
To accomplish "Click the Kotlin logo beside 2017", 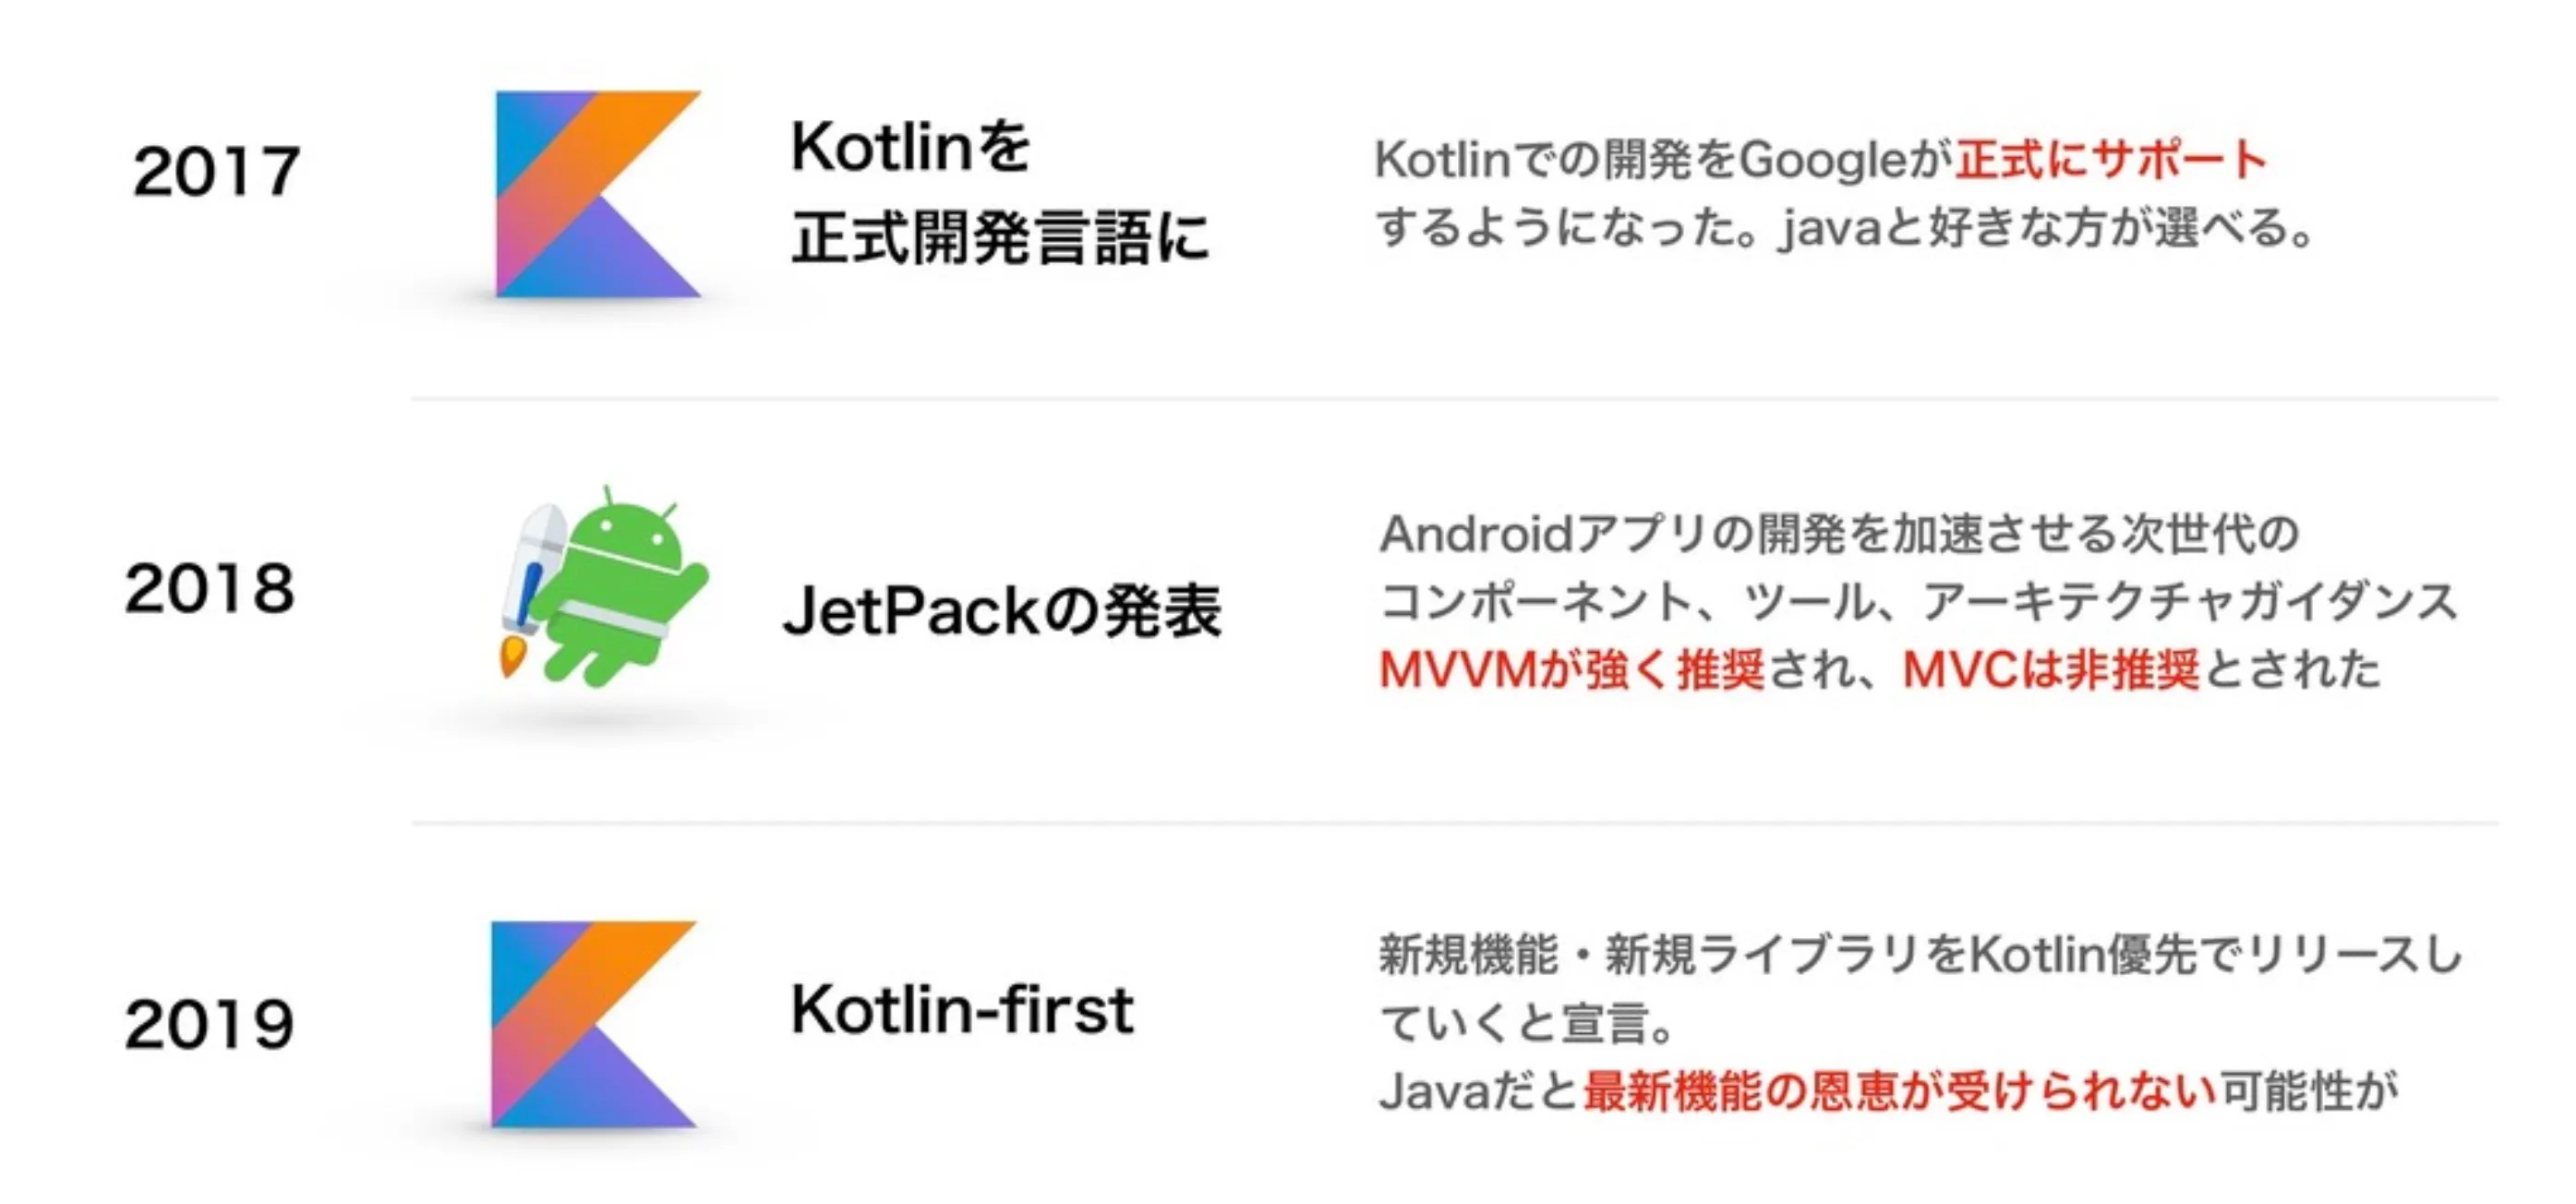I will point(598,194).
